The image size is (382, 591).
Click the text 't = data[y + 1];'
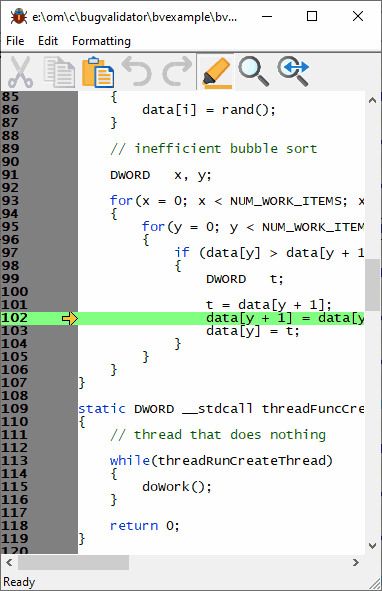point(269,305)
